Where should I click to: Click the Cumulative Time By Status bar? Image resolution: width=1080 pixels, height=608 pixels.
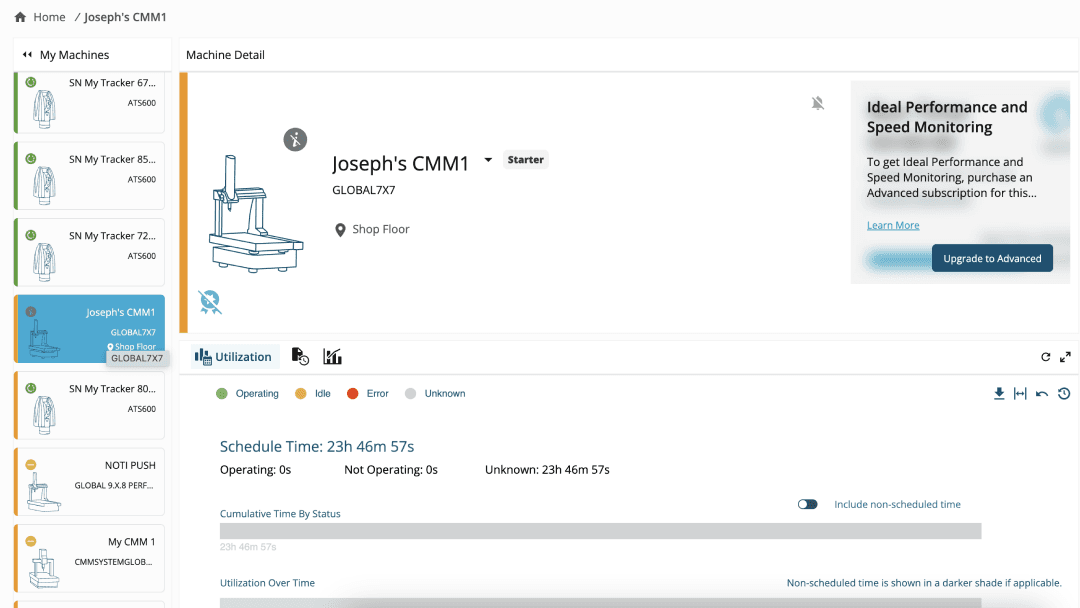(600, 531)
